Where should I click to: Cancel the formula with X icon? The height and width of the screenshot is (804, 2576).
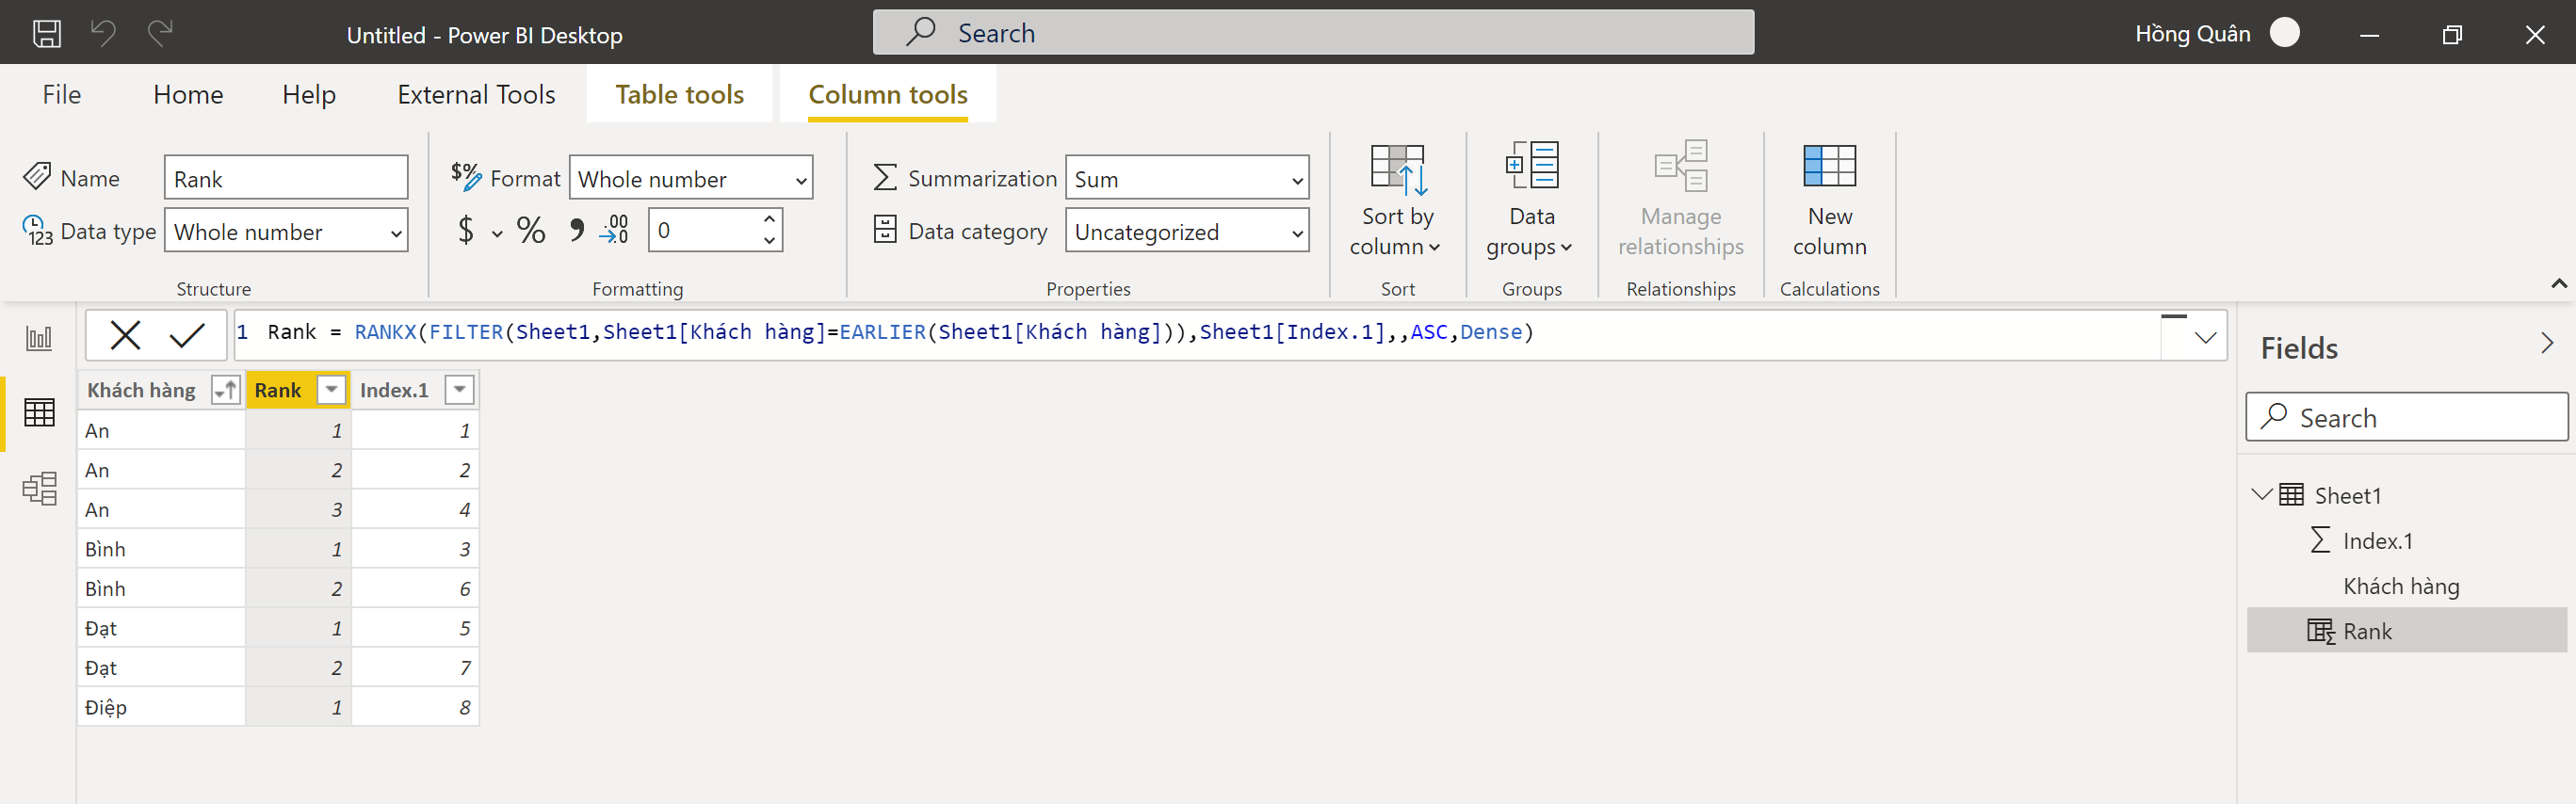coord(126,335)
